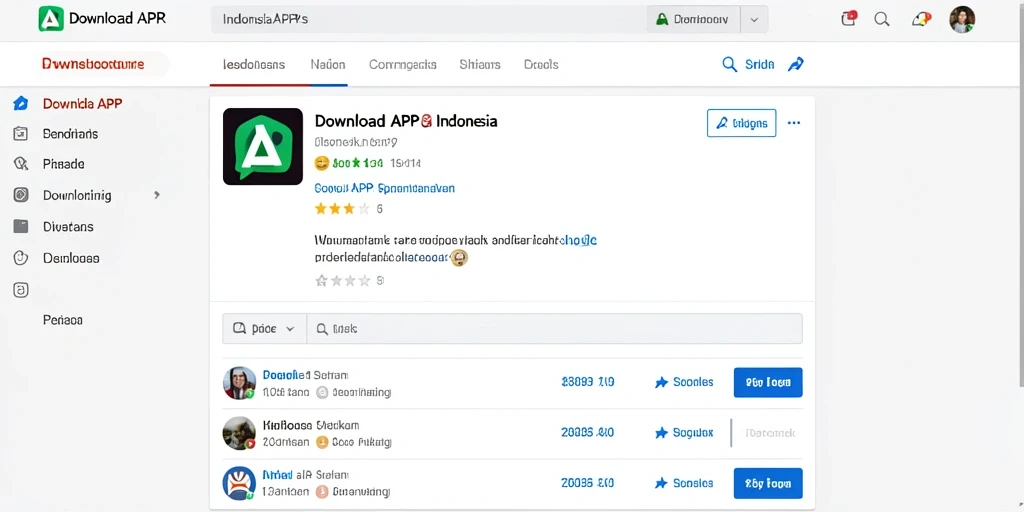
Task: Click the outlined button near app title
Action: (741, 123)
